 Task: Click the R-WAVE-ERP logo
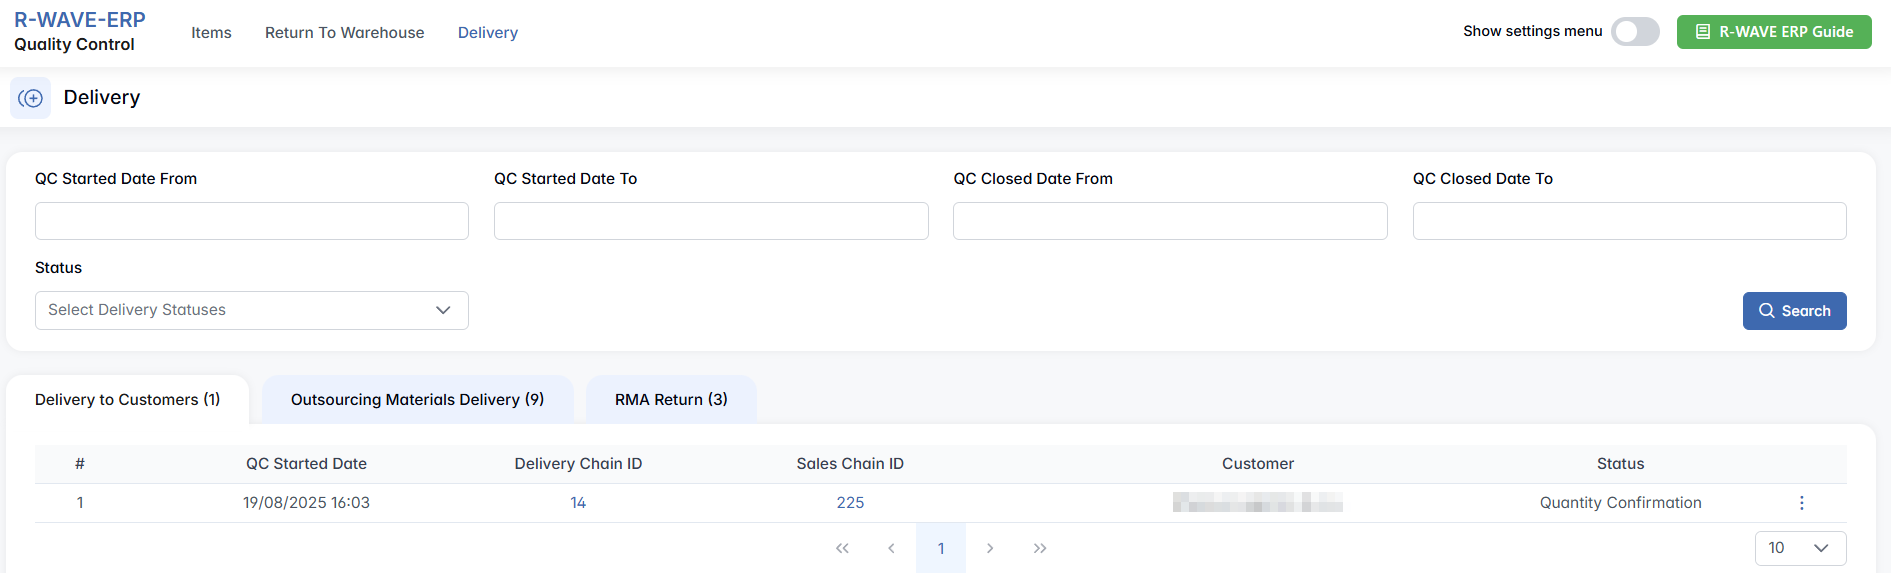80,20
